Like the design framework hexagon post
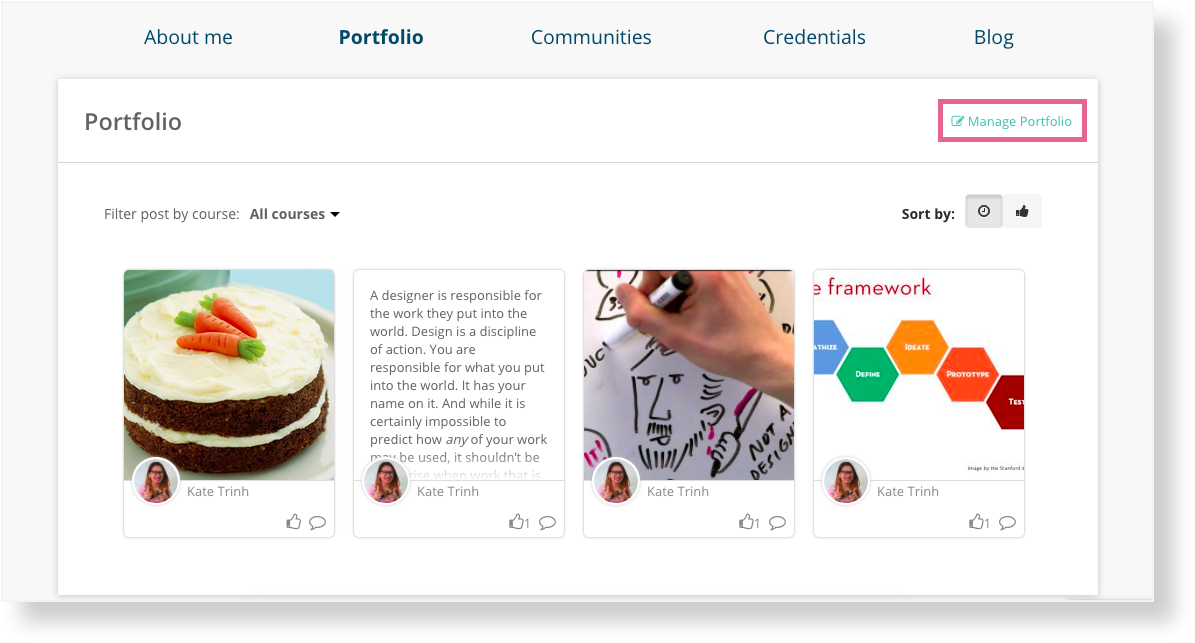Screen dimensions: 1195x643 979,522
